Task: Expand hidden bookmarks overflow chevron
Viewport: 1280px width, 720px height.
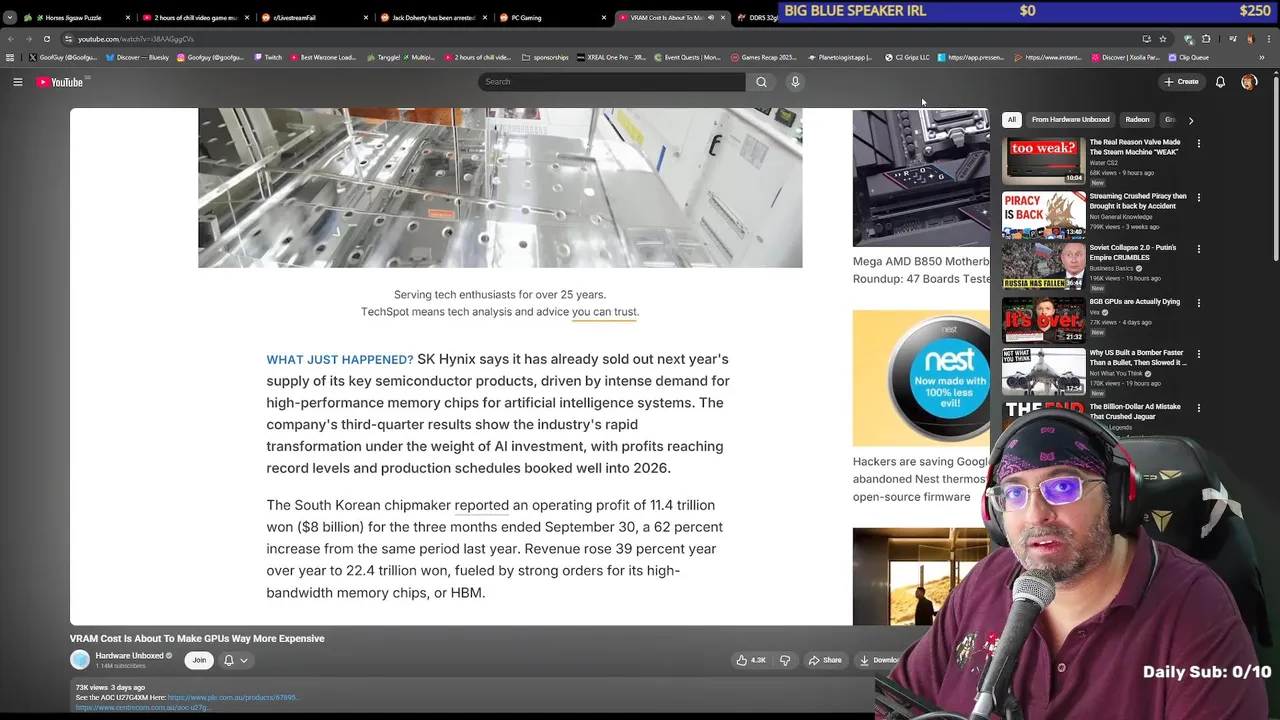Action: point(1262,58)
